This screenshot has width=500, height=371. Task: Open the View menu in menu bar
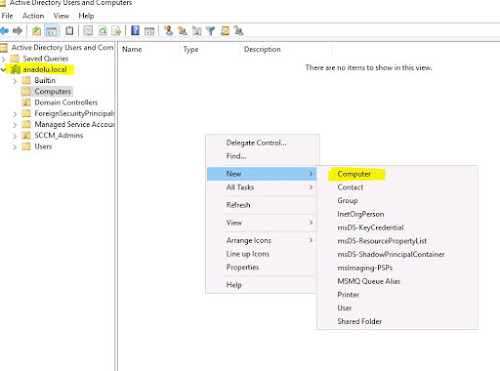(x=61, y=16)
